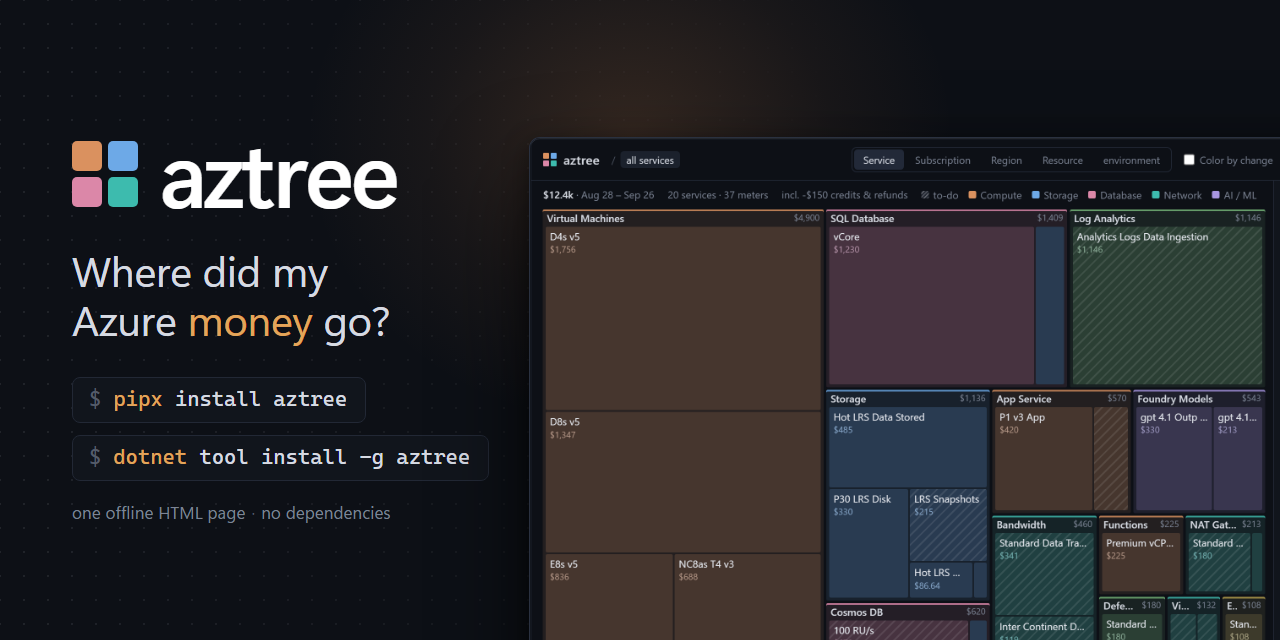This screenshot has width=1280, height=640.
Task: Switch to the environment tab
Action: [x=1131, y=160]
